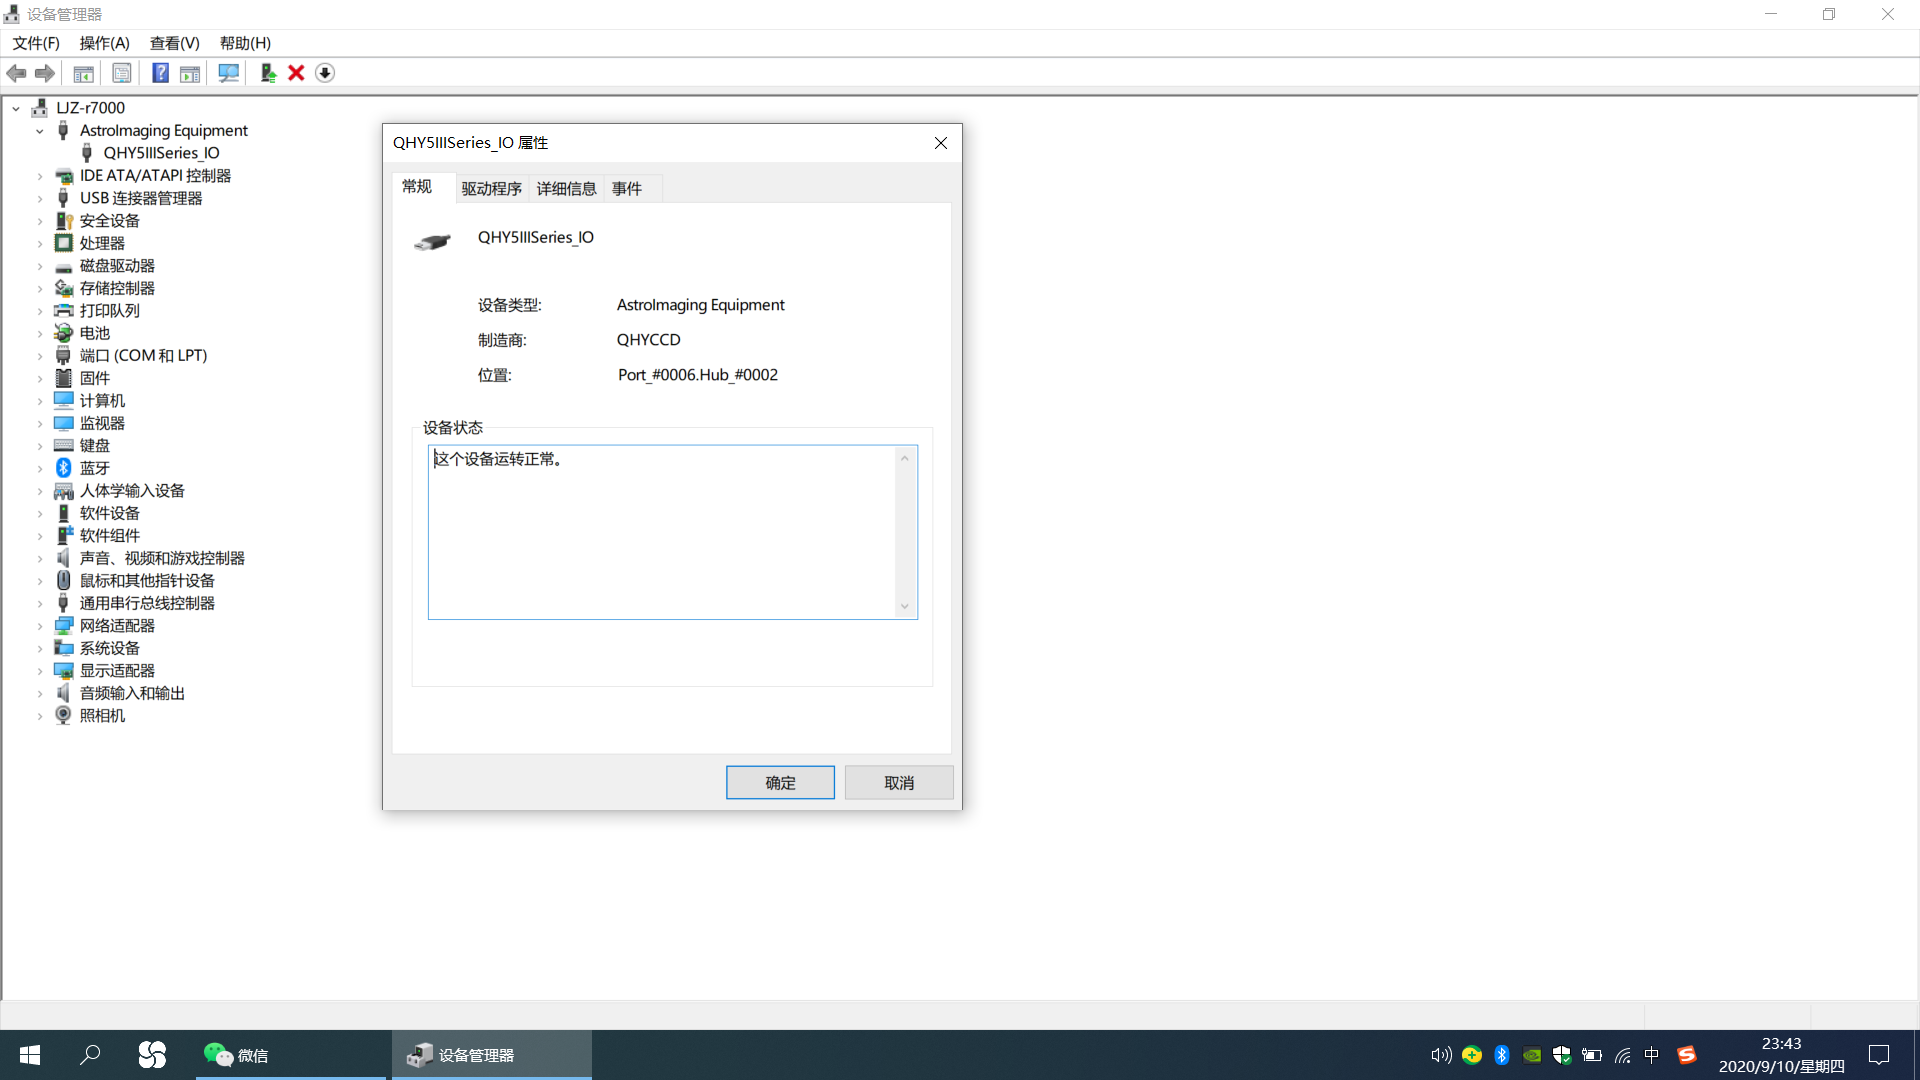Collapse the LJZ-r7000 root node
The width and height of the screenshot is (1920, 1080).
(16, 108)
